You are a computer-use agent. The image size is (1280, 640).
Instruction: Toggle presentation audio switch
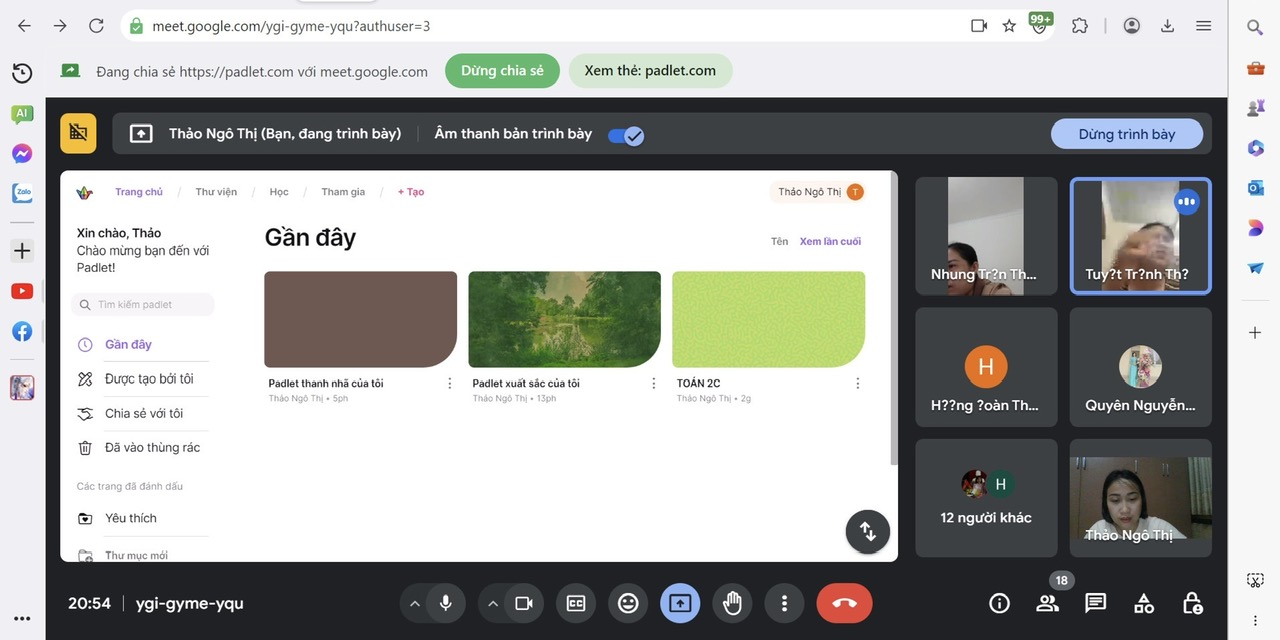click(x=626, y=135)
